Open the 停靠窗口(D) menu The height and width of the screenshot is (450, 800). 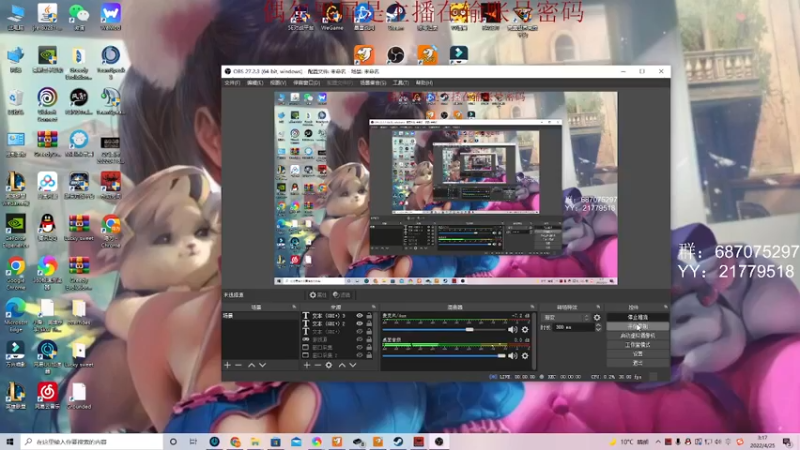click(x=306, y=83)
